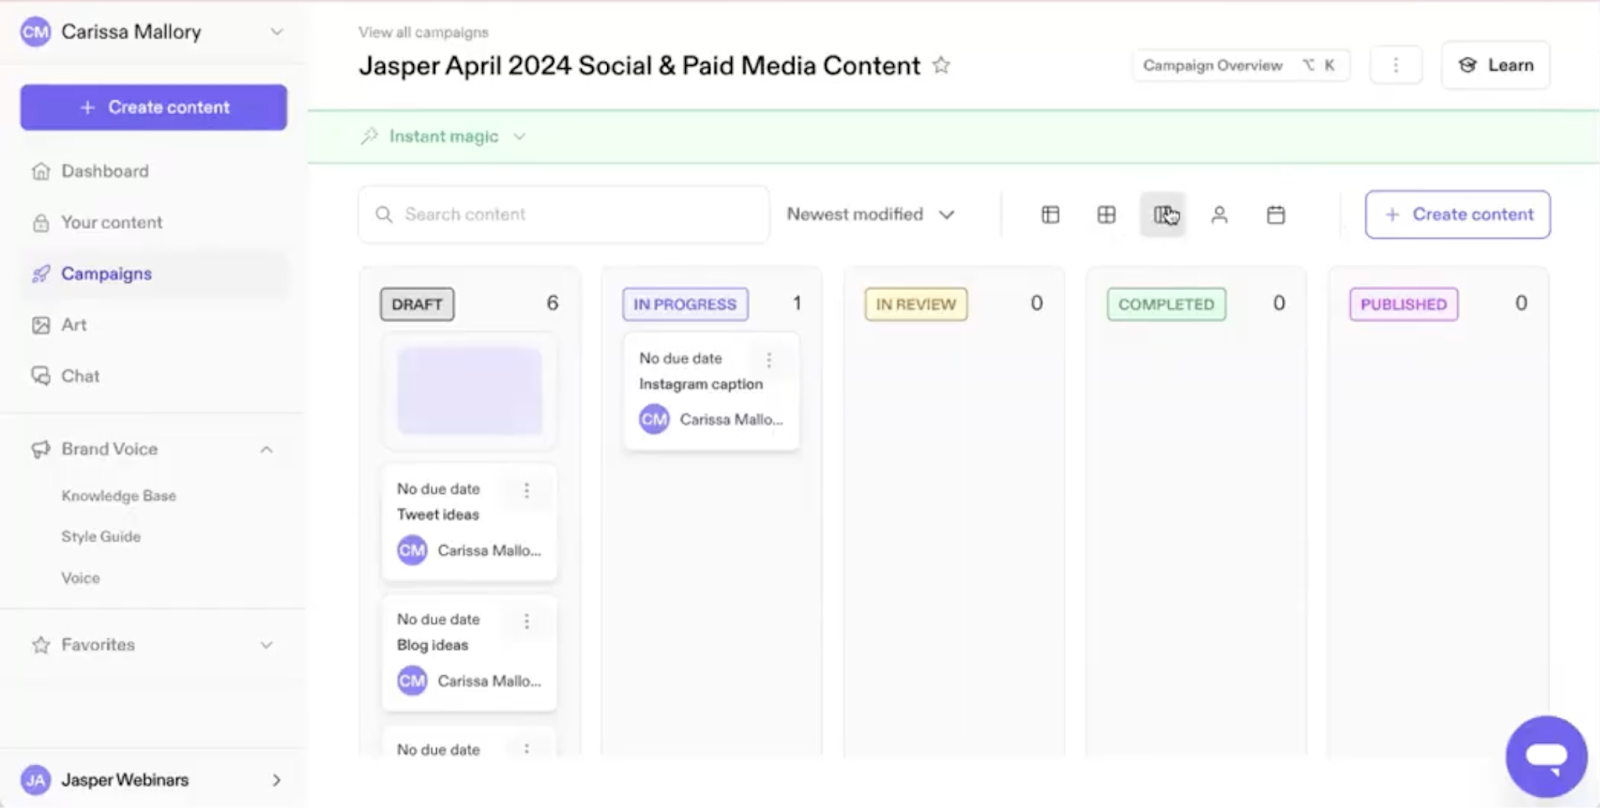Click the chat bubble icon beside Chat
Screen dimensions: 1600x808
coord(41,376)
